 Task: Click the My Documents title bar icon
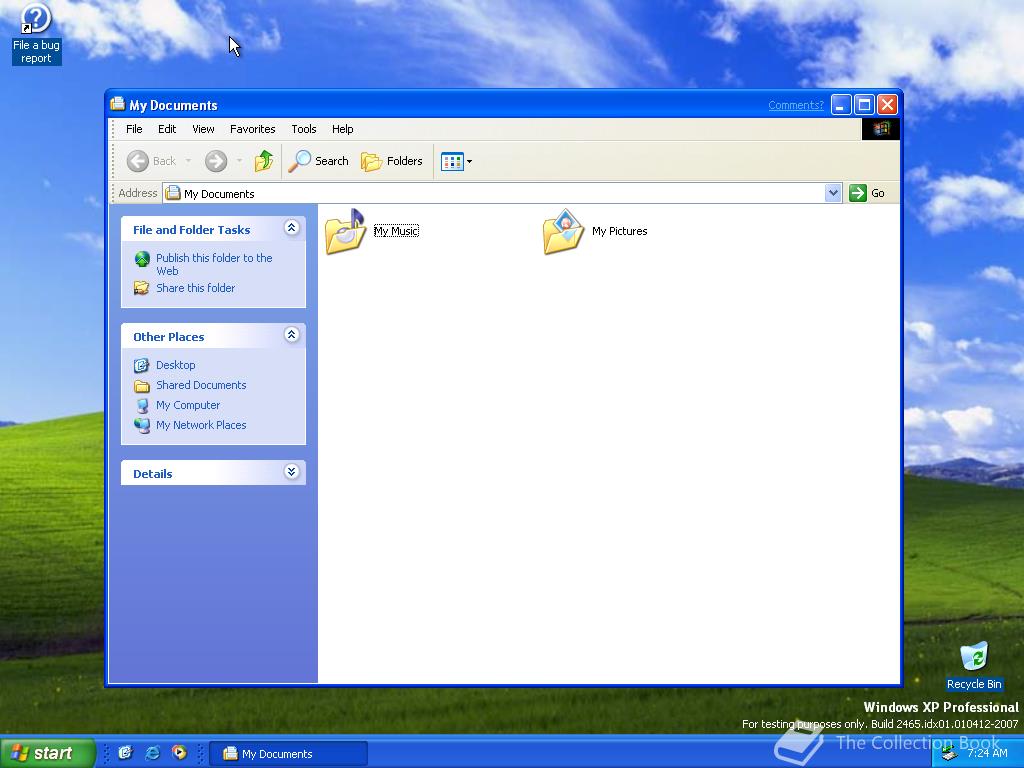(x=118, y=104)
